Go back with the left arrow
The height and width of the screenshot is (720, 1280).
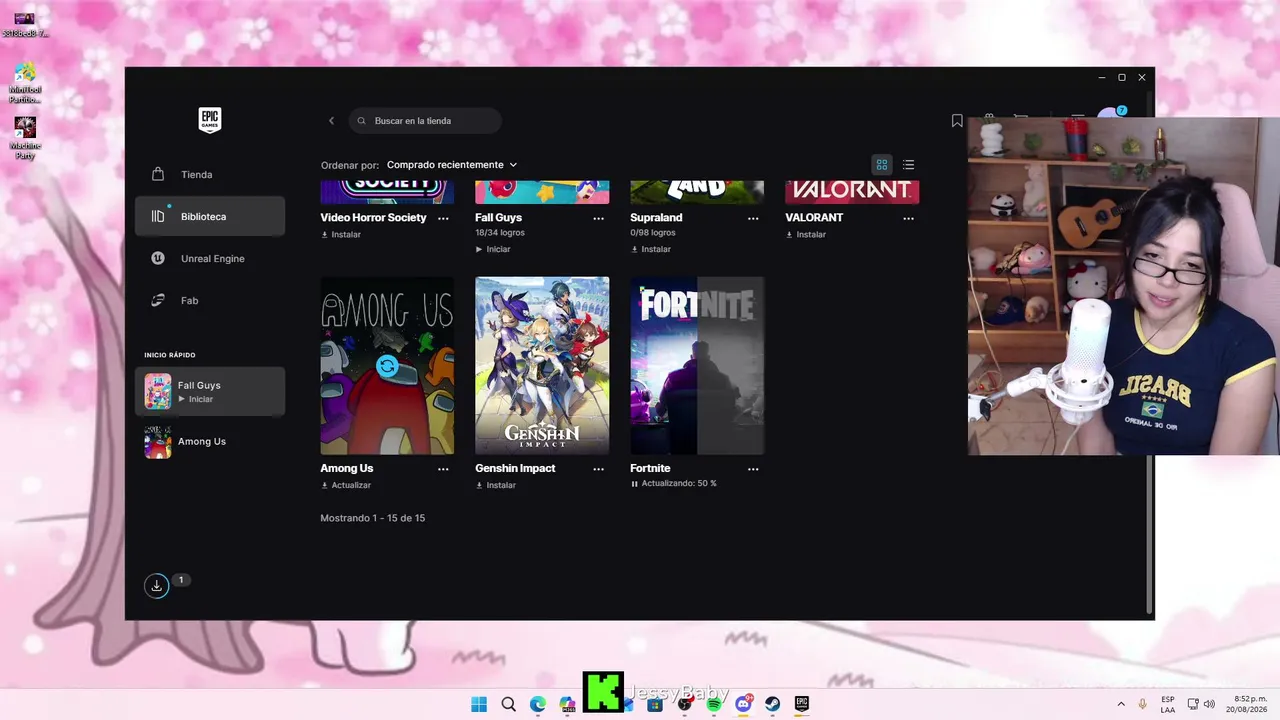332,121
